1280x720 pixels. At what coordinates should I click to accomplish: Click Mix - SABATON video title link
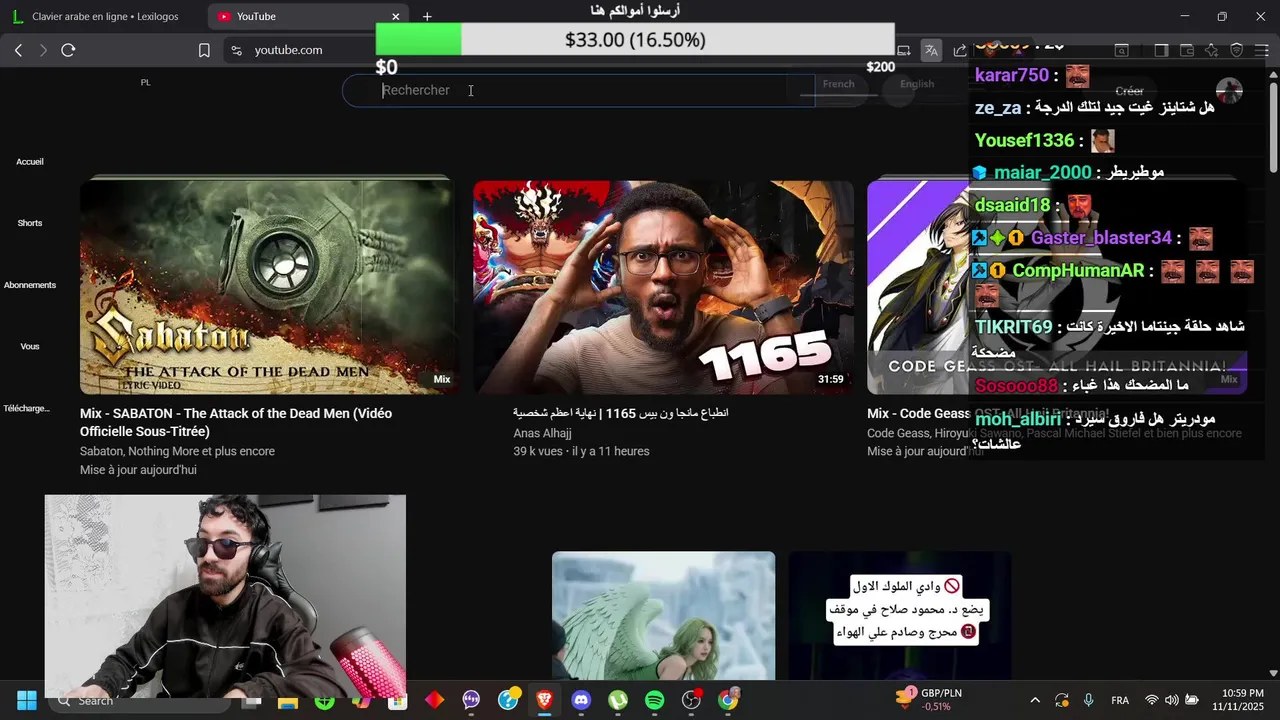click(x=236, y=422)
